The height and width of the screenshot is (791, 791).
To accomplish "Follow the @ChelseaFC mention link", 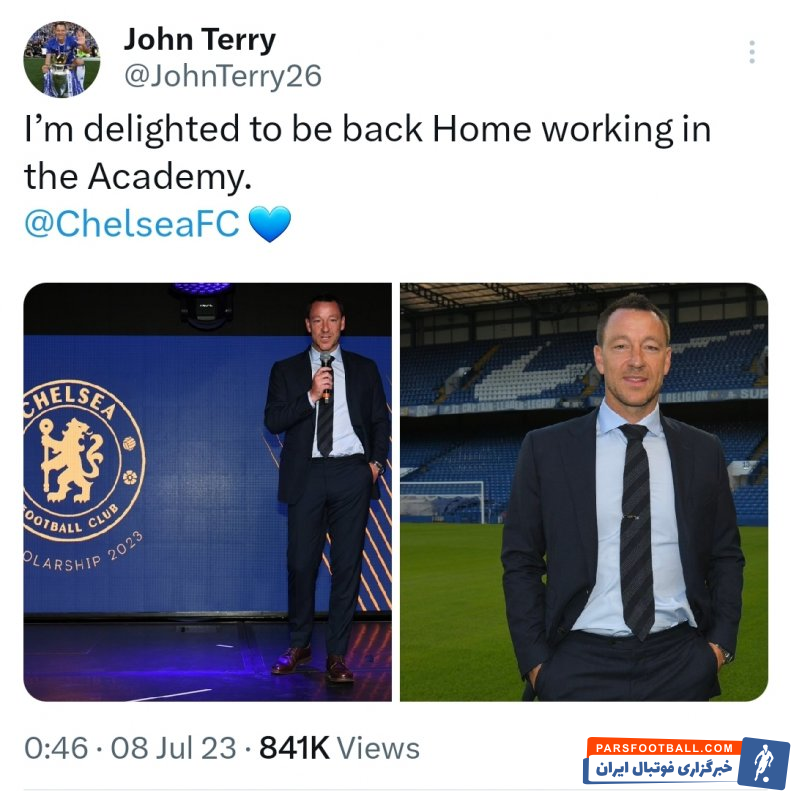I will [x=132, y=223].
